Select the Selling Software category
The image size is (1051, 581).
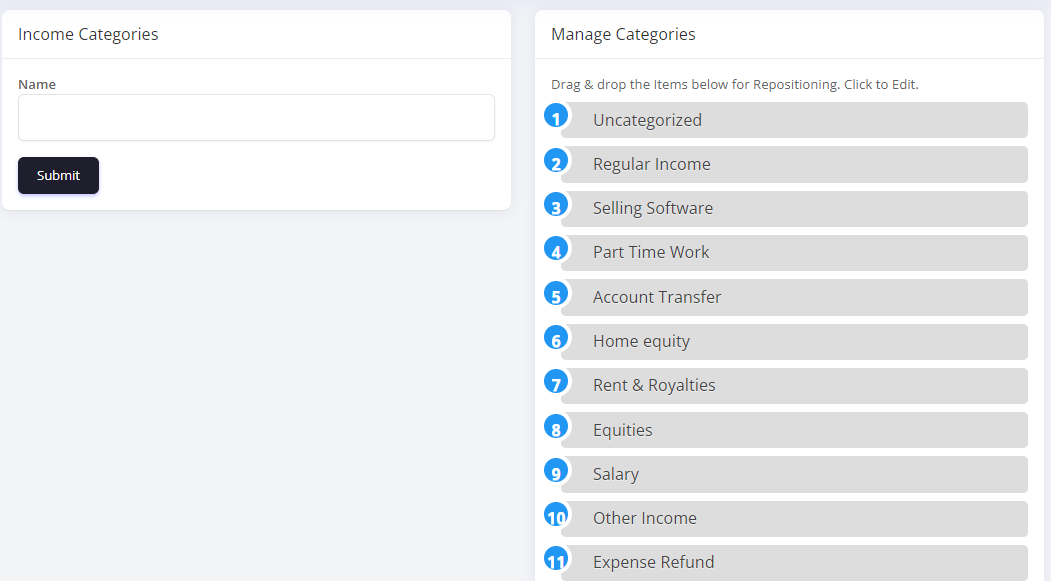click(x=794, y=208)
